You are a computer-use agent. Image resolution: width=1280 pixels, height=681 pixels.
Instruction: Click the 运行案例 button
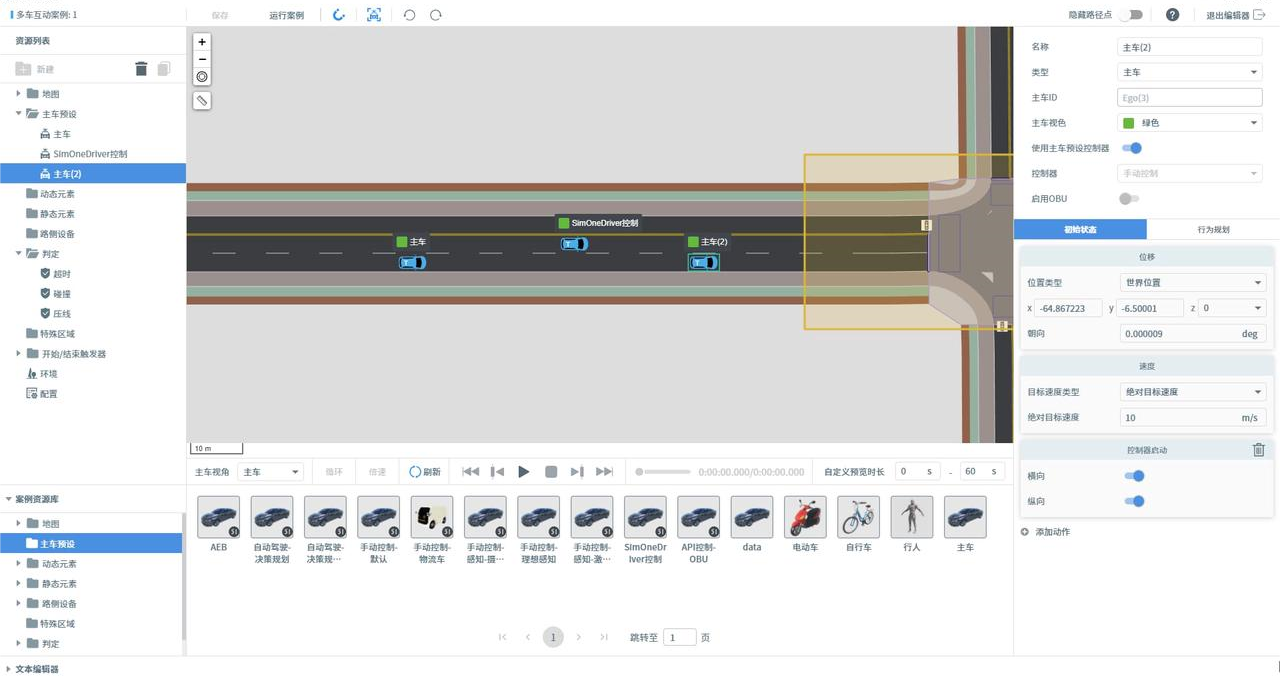(x=287, y=15)
